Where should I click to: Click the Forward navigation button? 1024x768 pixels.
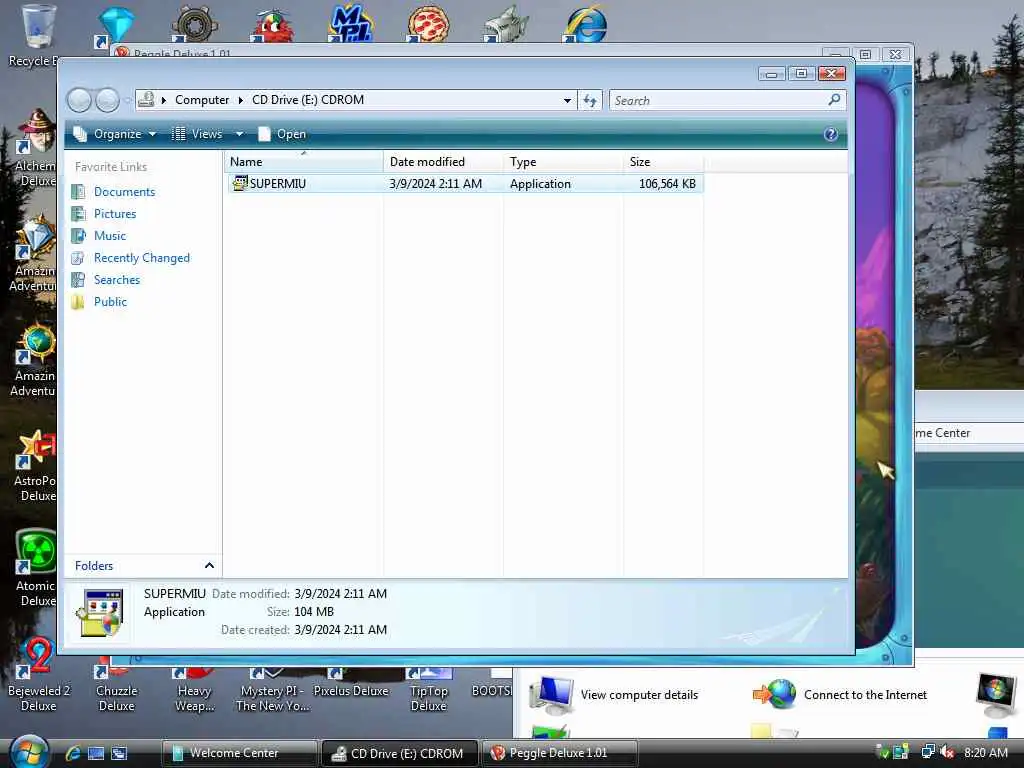(108, 100)
